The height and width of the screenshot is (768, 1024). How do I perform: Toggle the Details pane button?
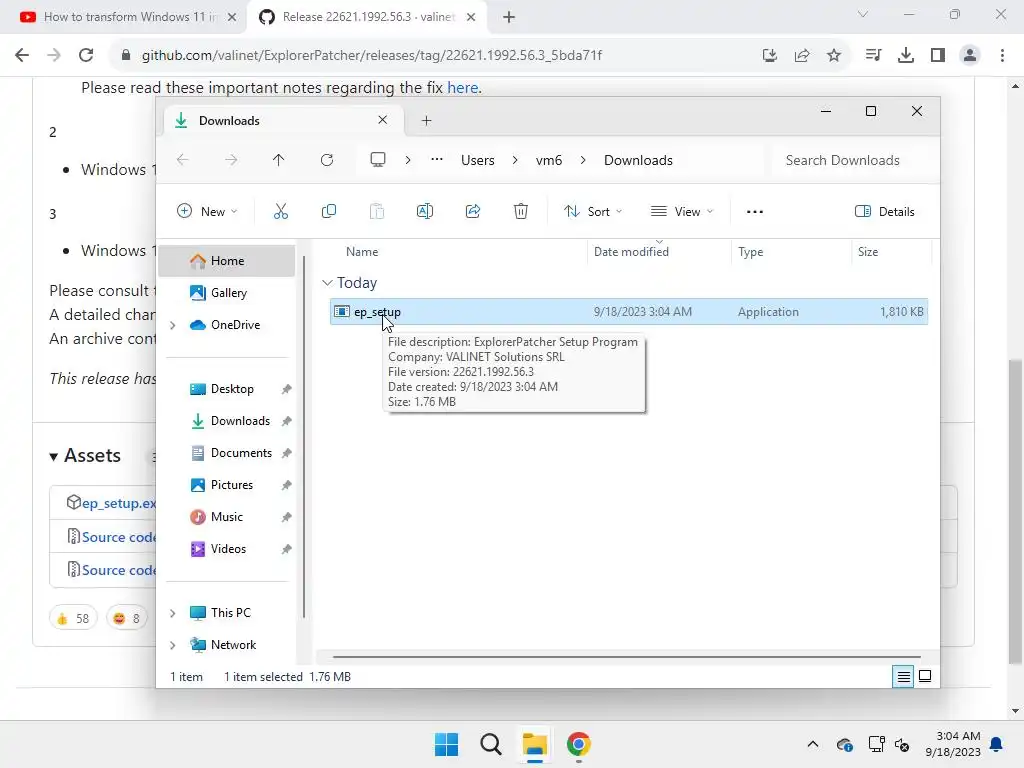coord(885,212)
